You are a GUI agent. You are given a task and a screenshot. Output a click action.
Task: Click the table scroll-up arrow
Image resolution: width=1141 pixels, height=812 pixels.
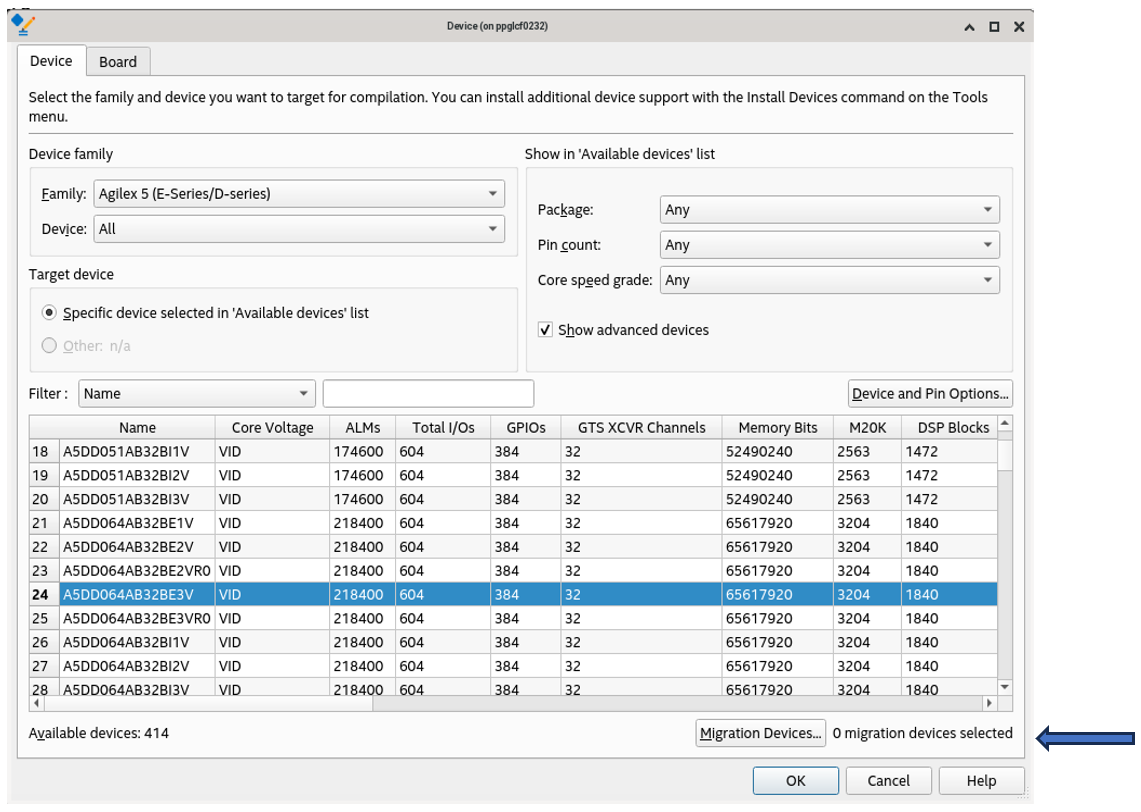click(1005, 423)
